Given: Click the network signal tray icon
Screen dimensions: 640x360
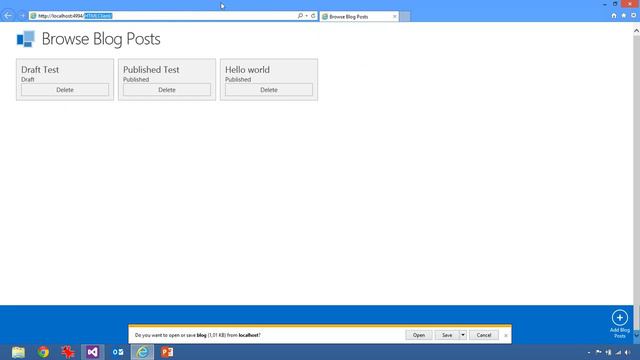Looking at the screenshot, I should coord(618,352).
